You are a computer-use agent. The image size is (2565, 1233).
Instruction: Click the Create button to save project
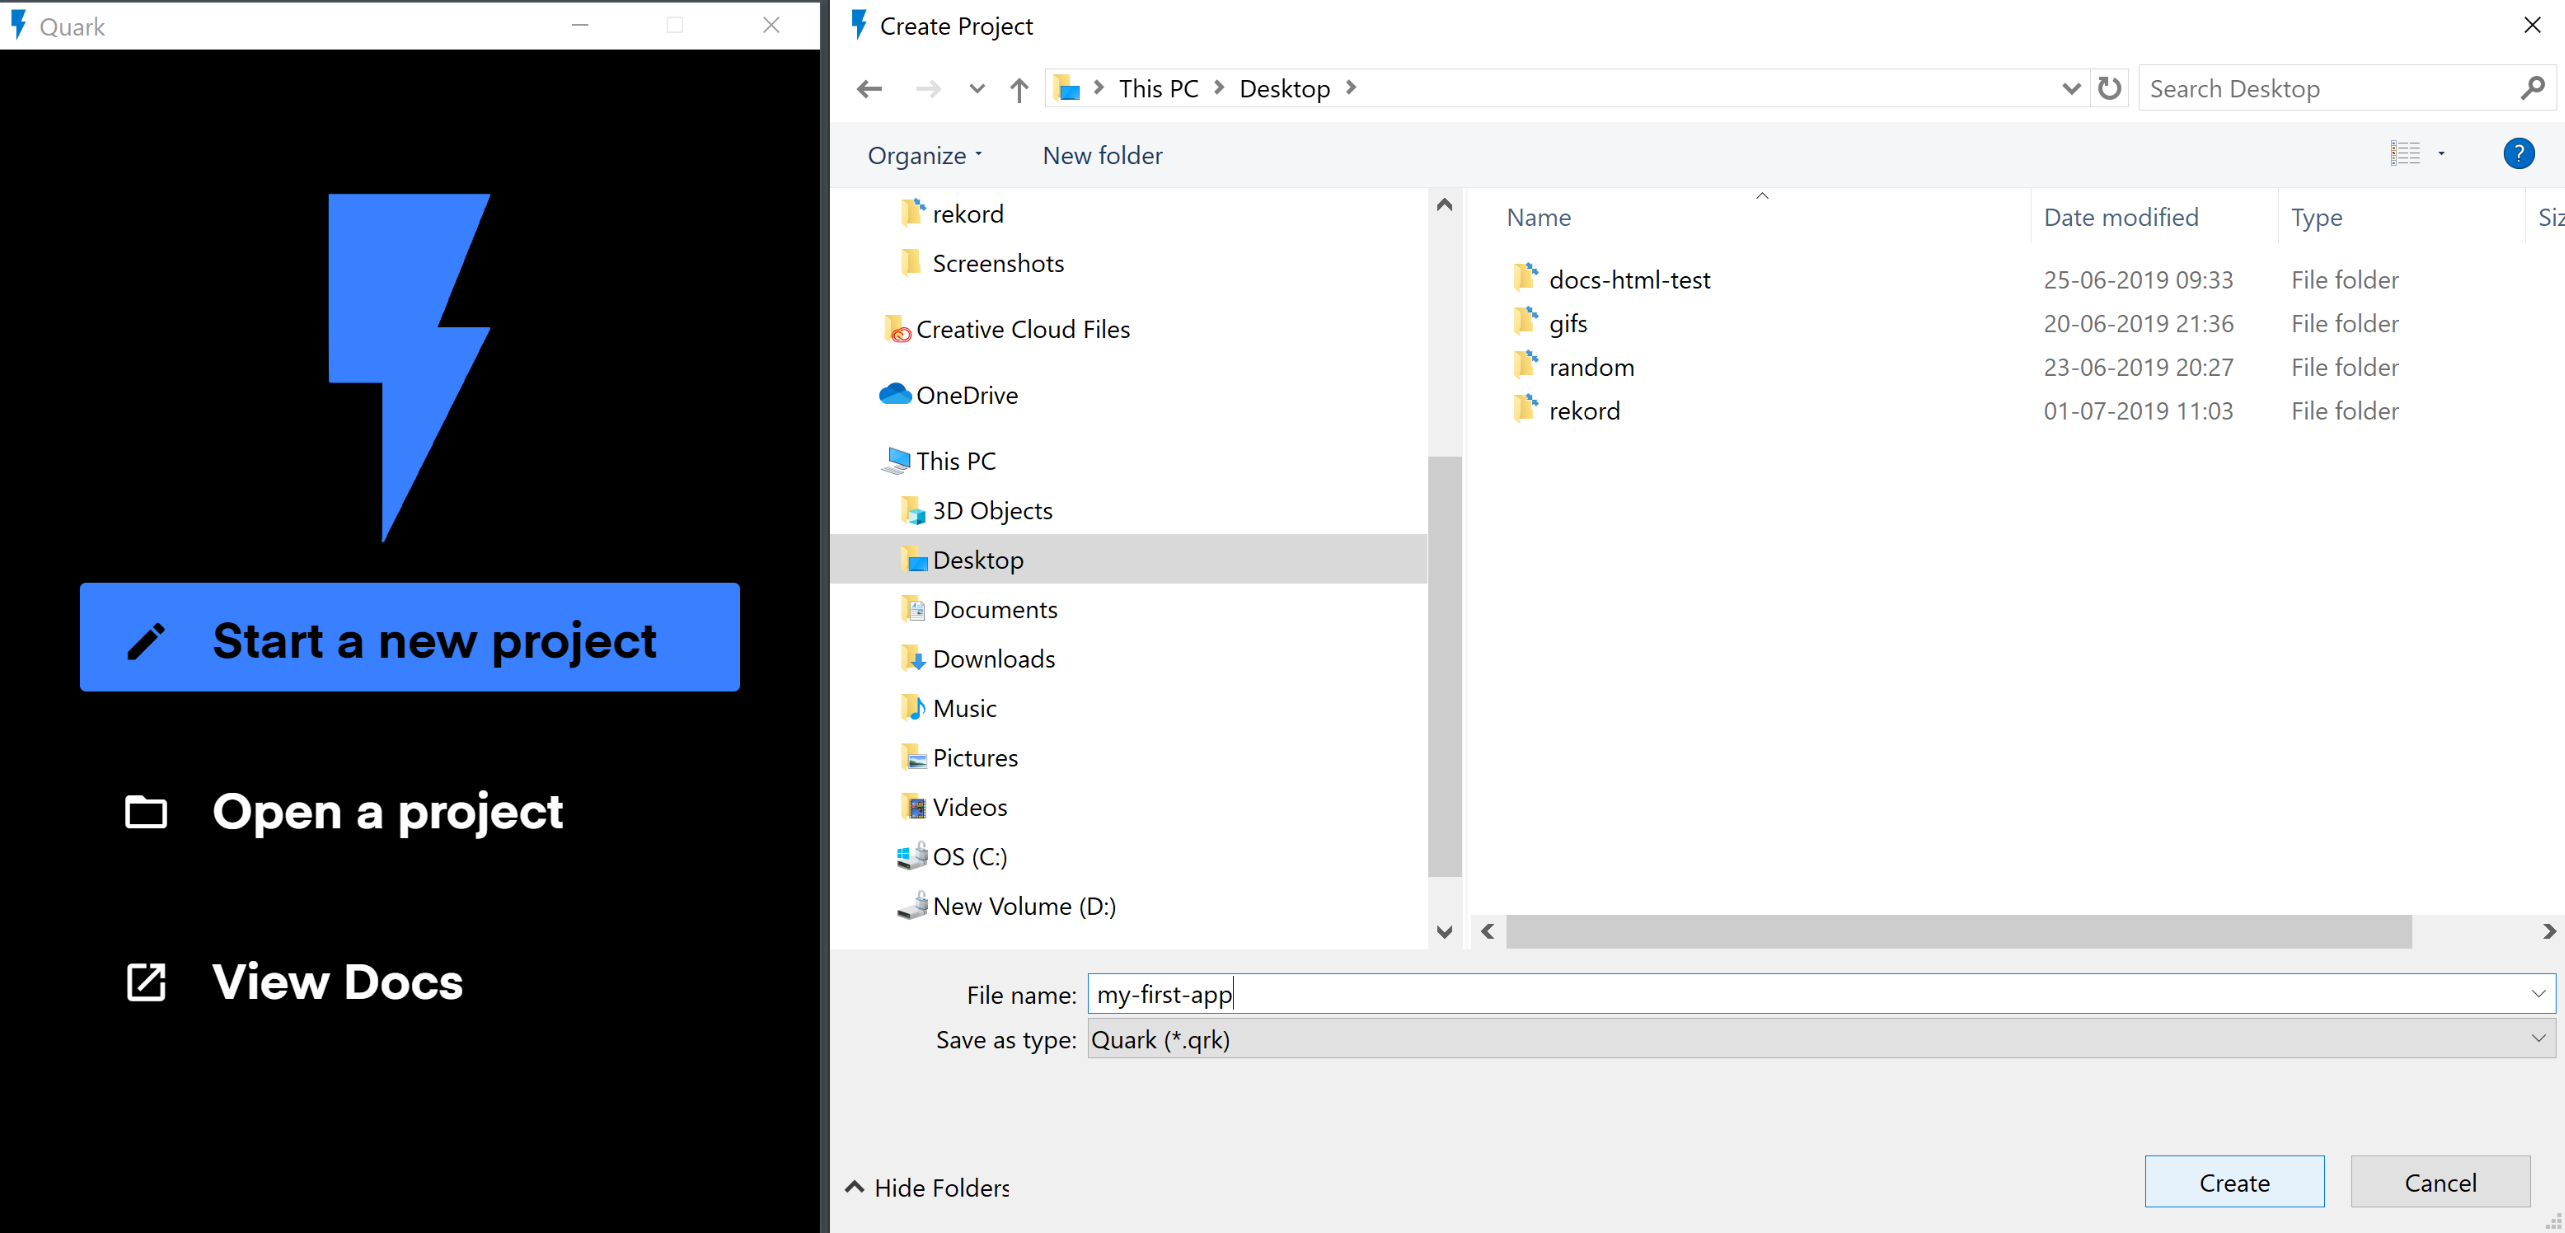point(2235,1182)
